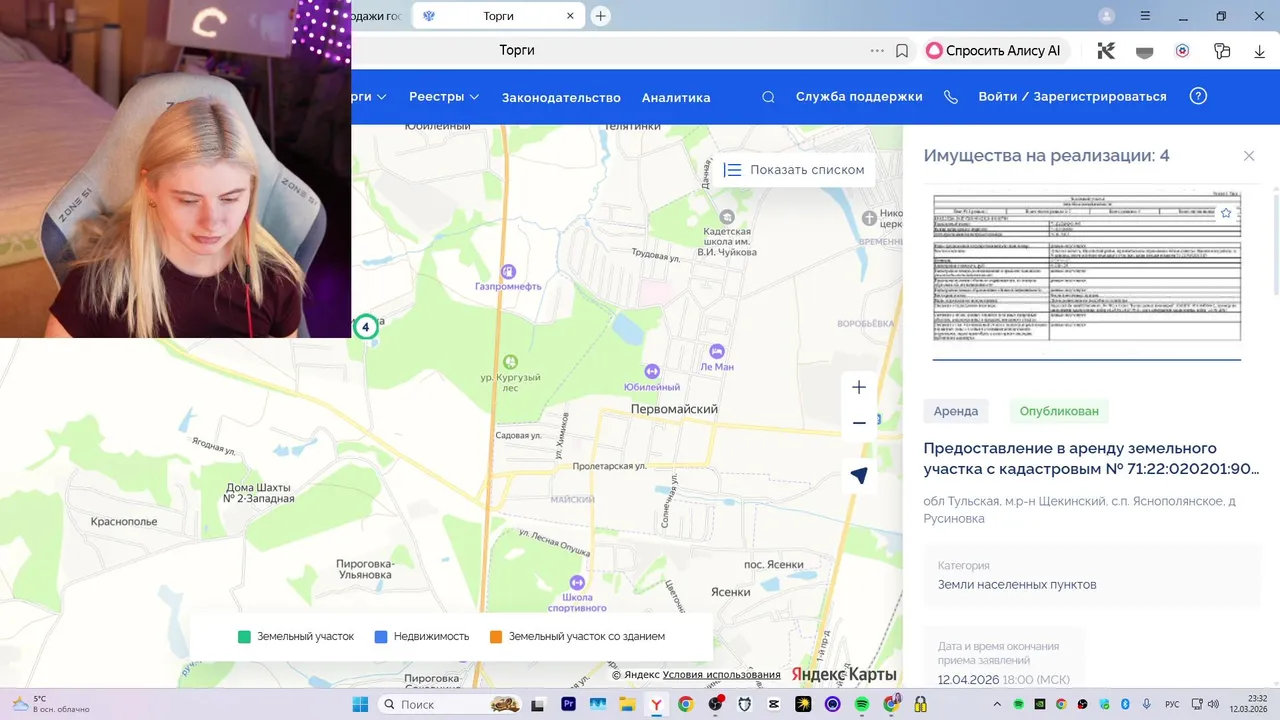Click the Кургузый лес park marker
This screenshot has height=720, width=1280.
coord(510,361)
